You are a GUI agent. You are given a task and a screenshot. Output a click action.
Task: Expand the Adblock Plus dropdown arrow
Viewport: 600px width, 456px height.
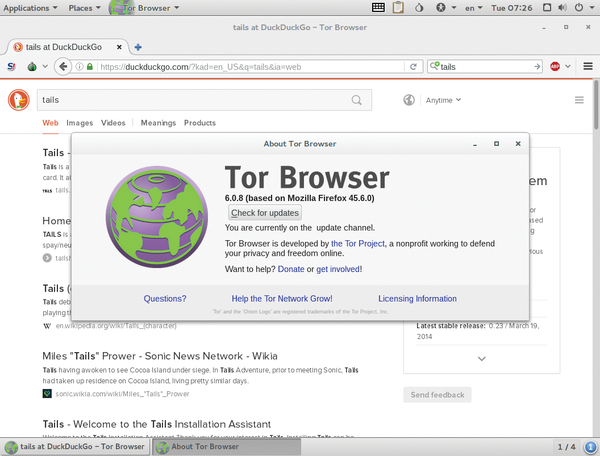click(570, 67)
